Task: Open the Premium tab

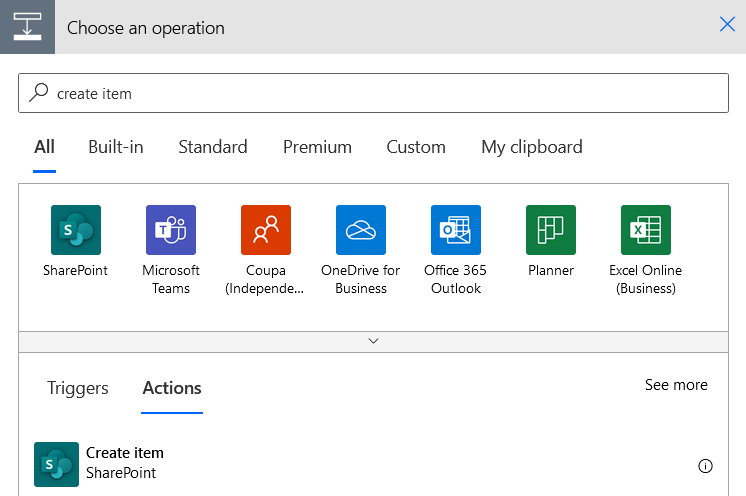Action: click(x=317, y=147)
